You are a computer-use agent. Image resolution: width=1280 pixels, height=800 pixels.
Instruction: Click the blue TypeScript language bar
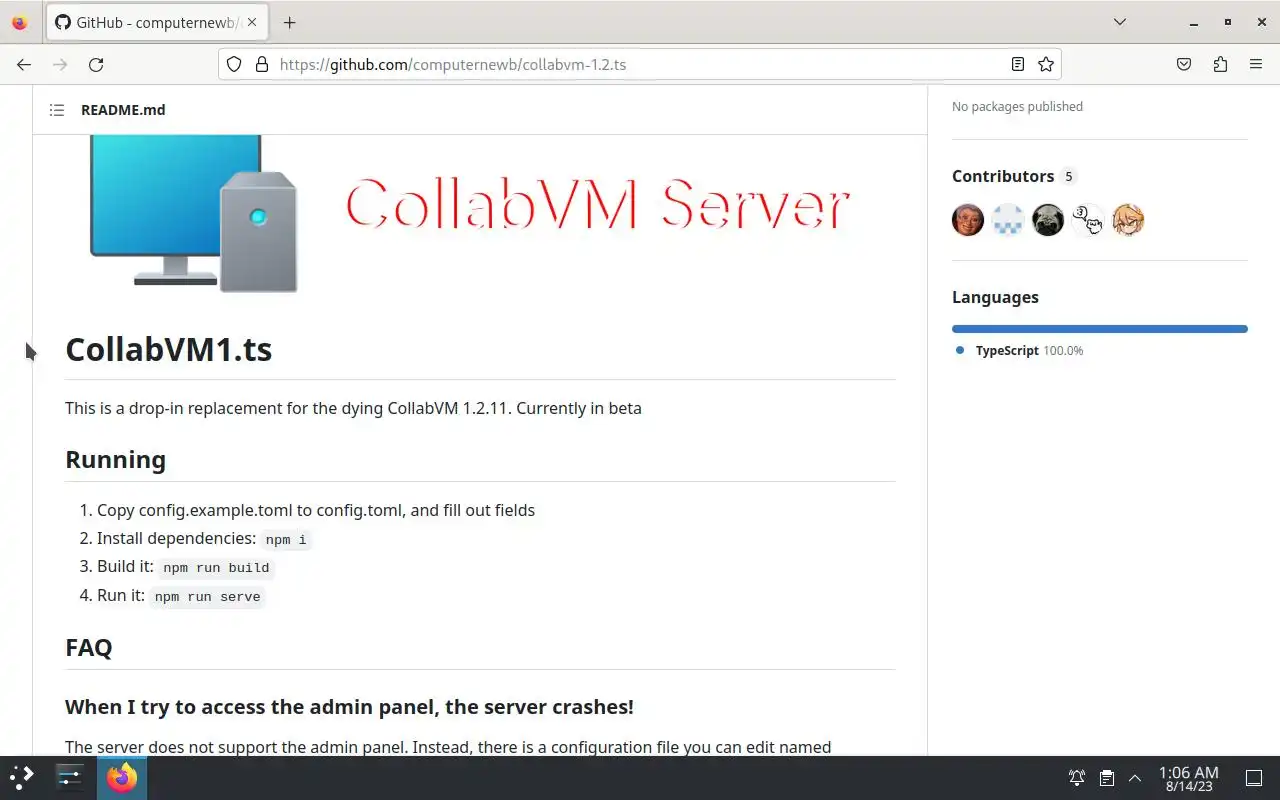(1100, 329)
